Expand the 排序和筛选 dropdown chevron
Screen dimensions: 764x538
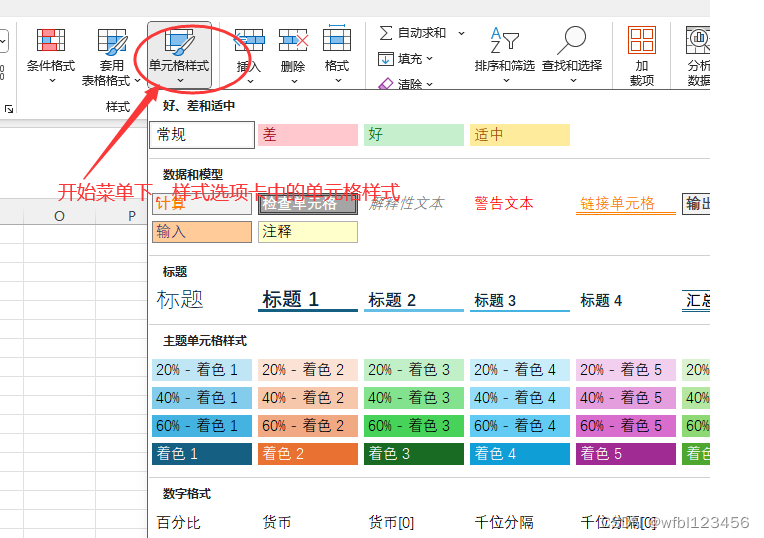pos(506,80)
